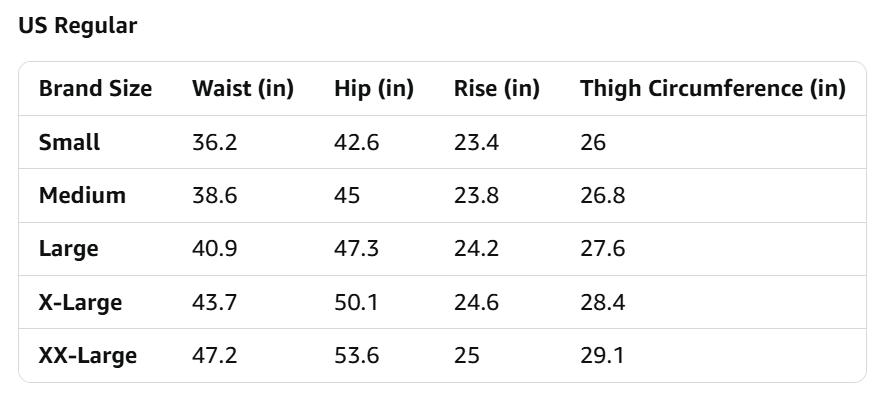Click the Small thigh circumference value 26

(593, 142)
